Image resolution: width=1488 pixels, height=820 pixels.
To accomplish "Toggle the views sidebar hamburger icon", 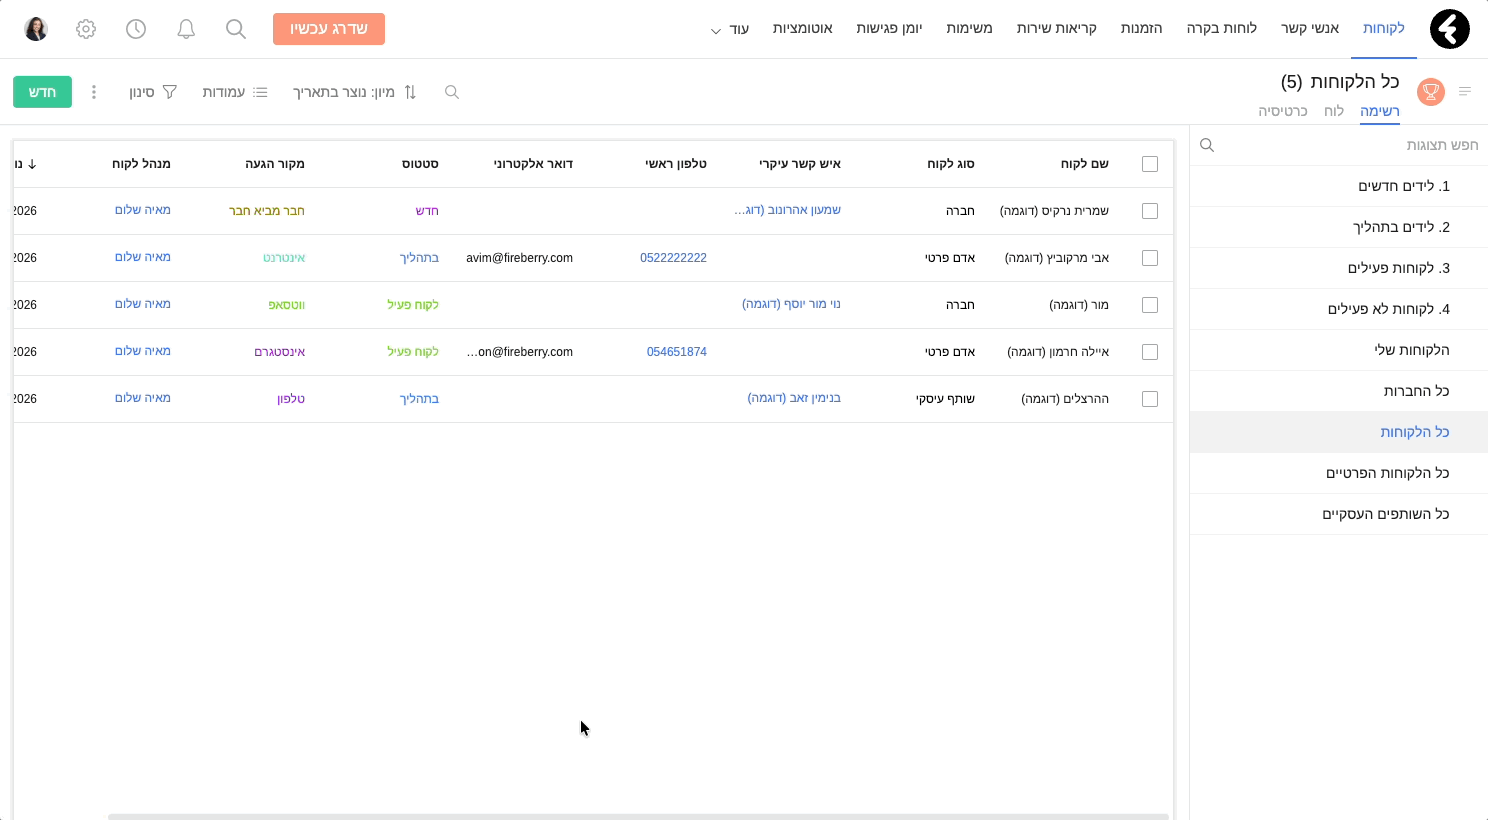I will click(1465, 91).
